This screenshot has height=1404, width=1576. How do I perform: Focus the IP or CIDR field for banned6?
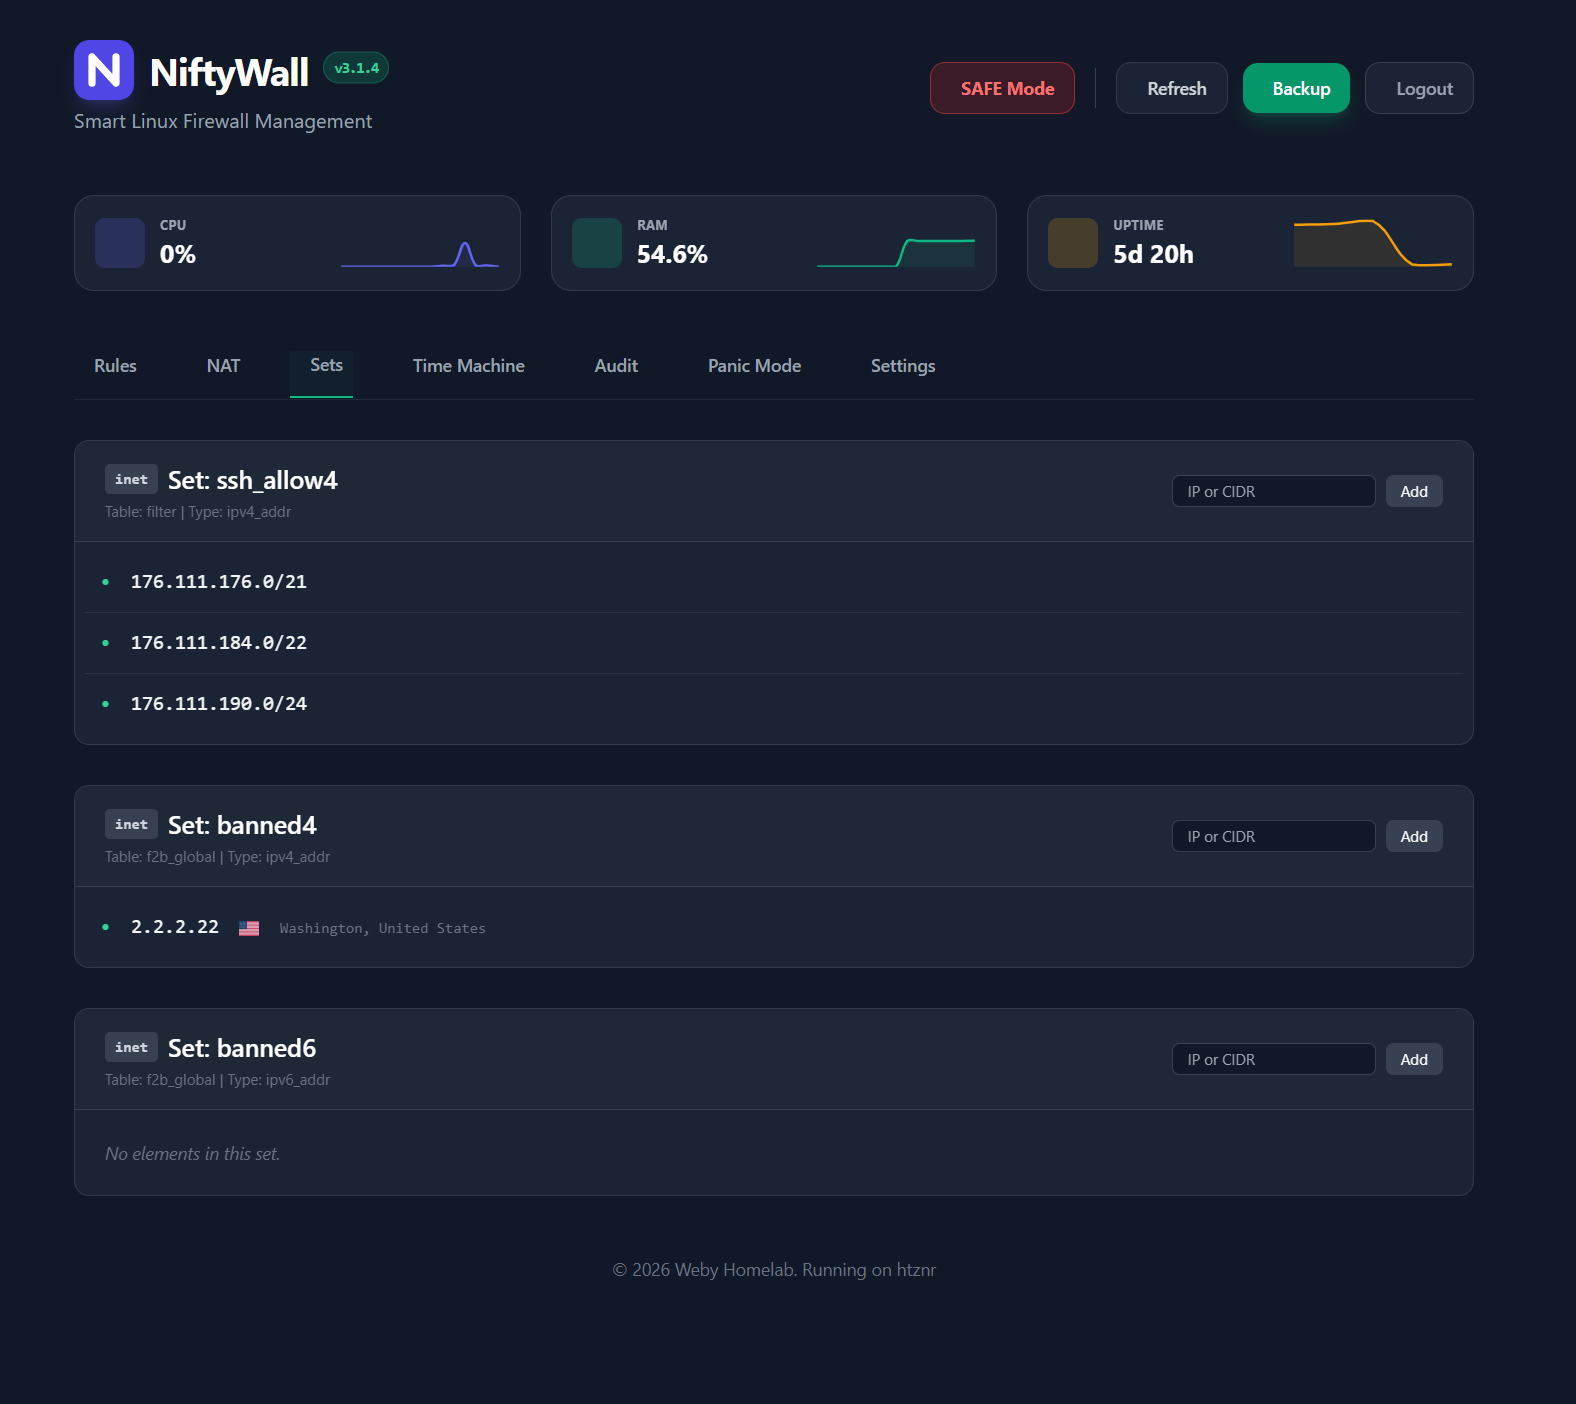coord(1273,1059)
